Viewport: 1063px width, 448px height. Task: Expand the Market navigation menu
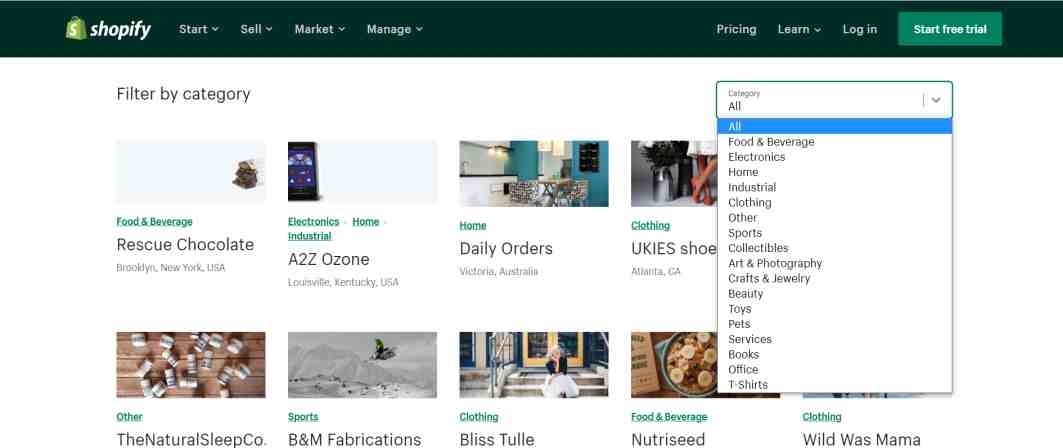pos(320,29)
